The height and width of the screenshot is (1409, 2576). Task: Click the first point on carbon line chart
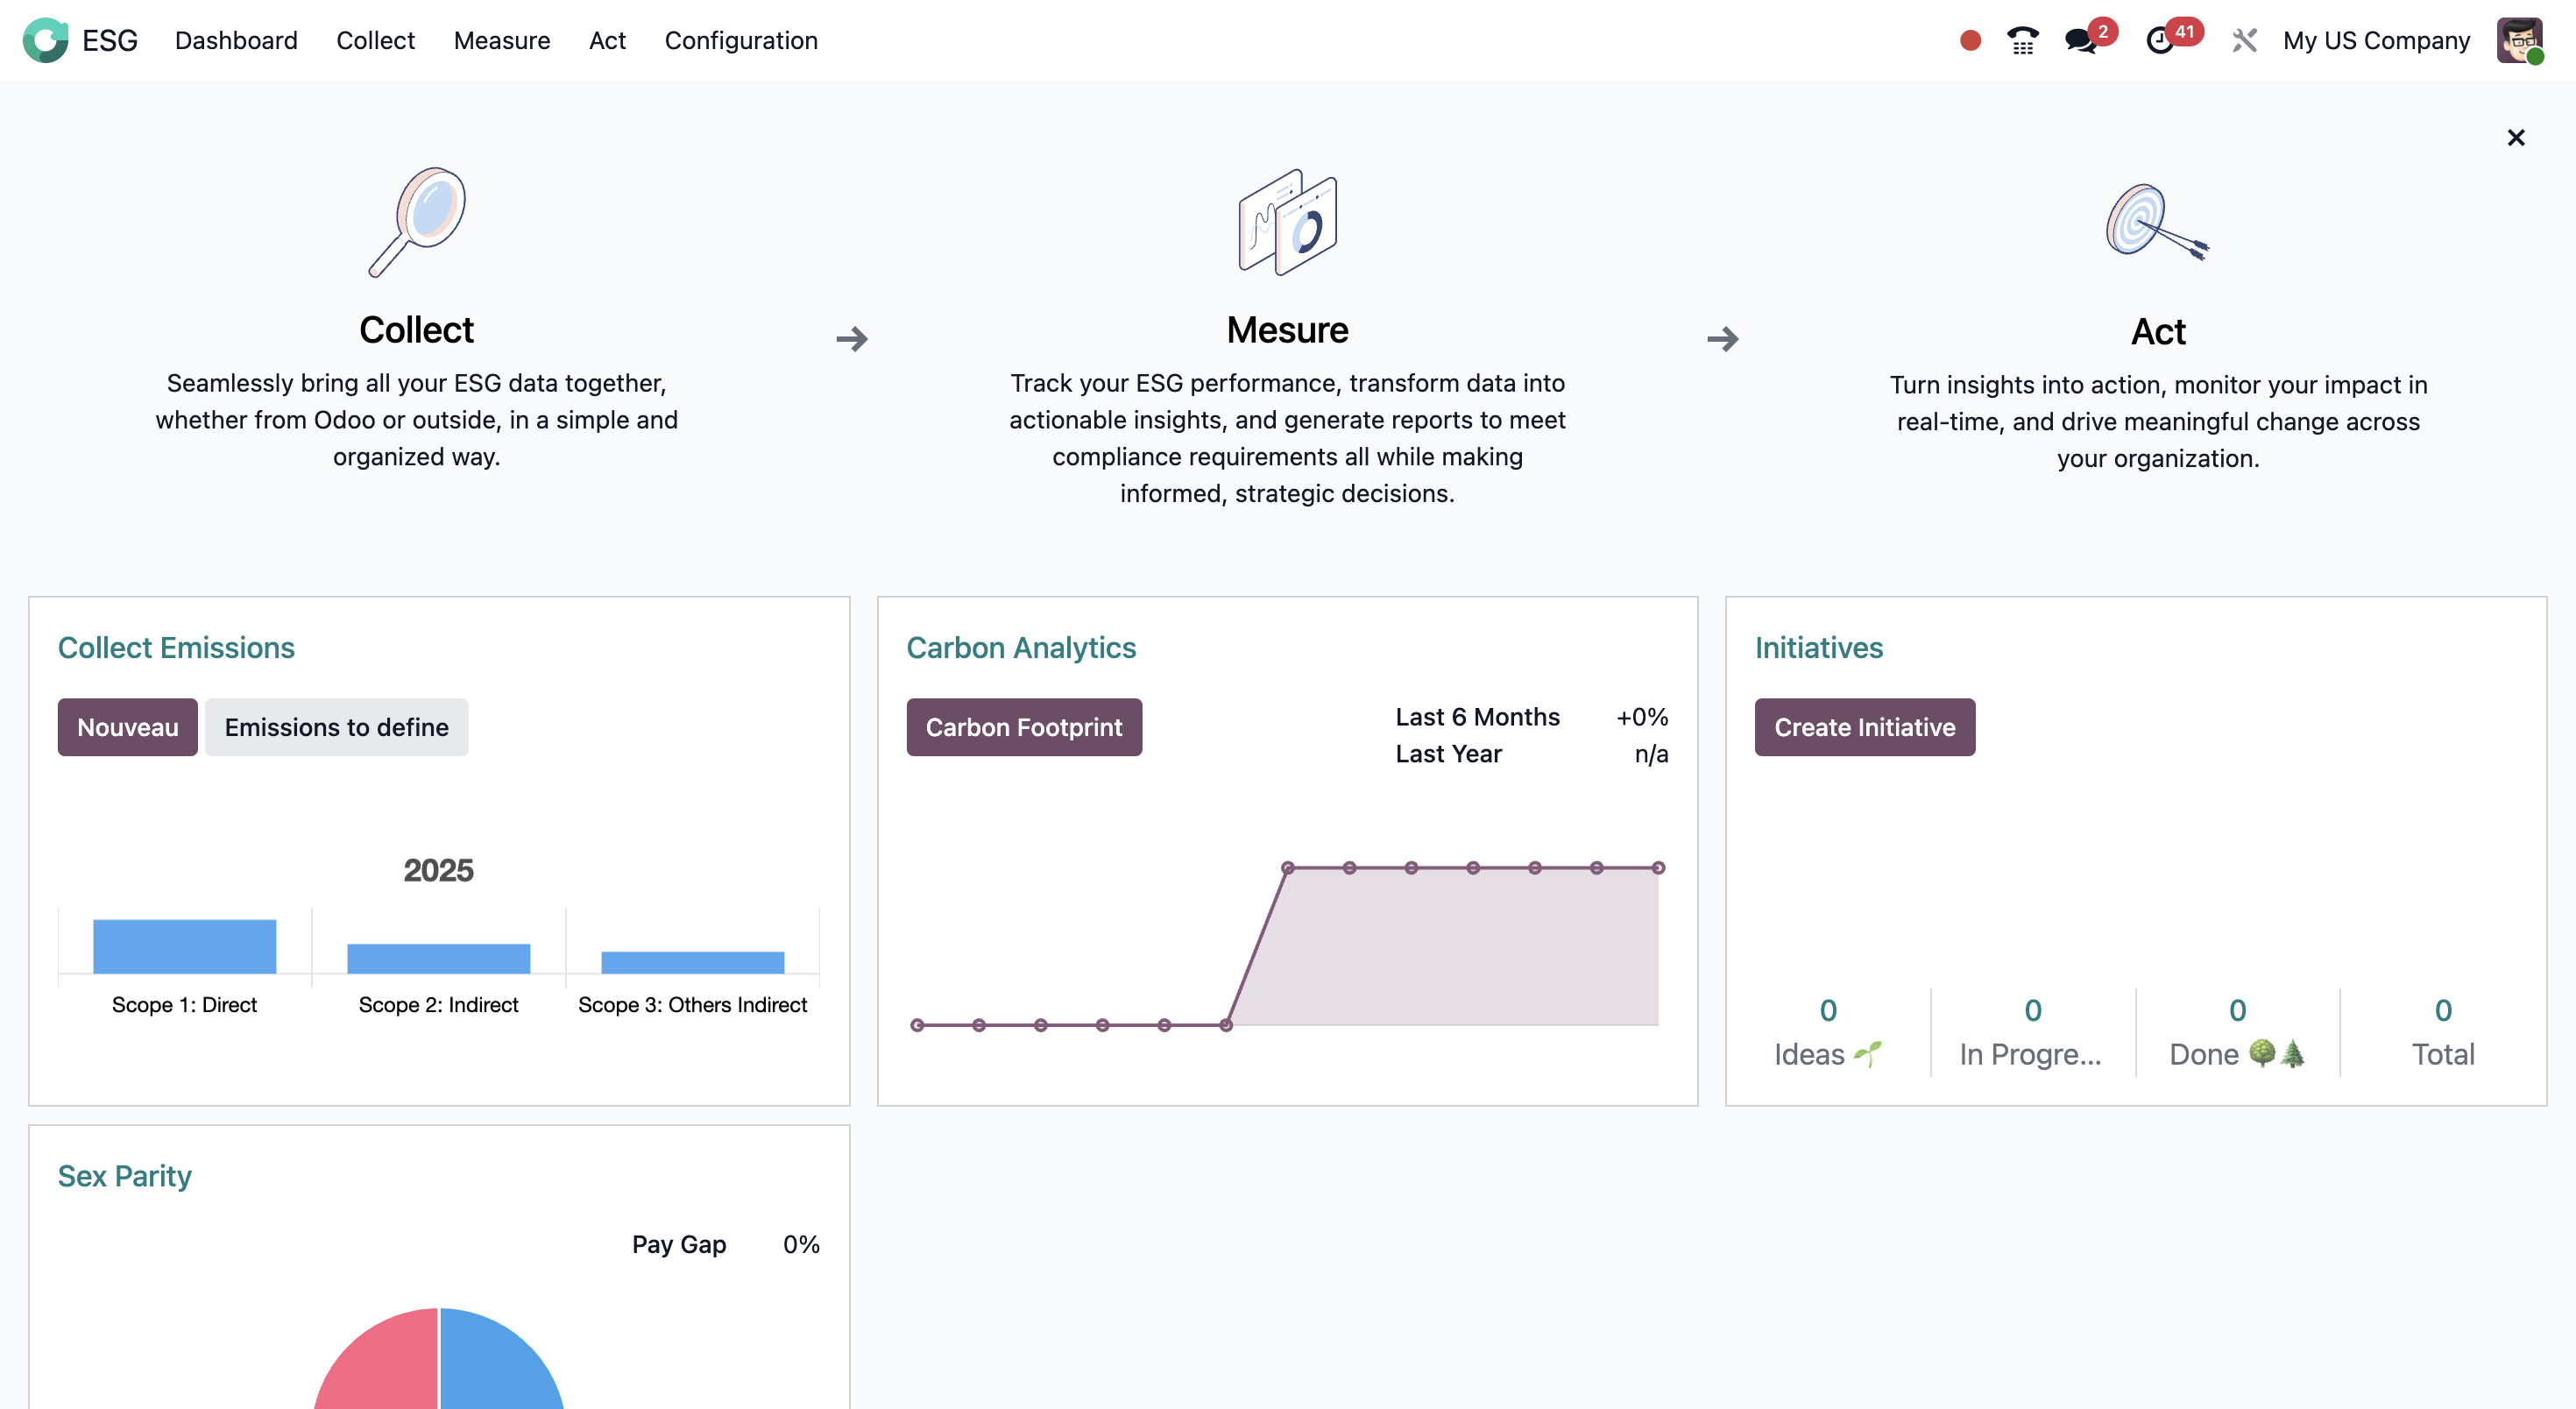(917, 1025)
